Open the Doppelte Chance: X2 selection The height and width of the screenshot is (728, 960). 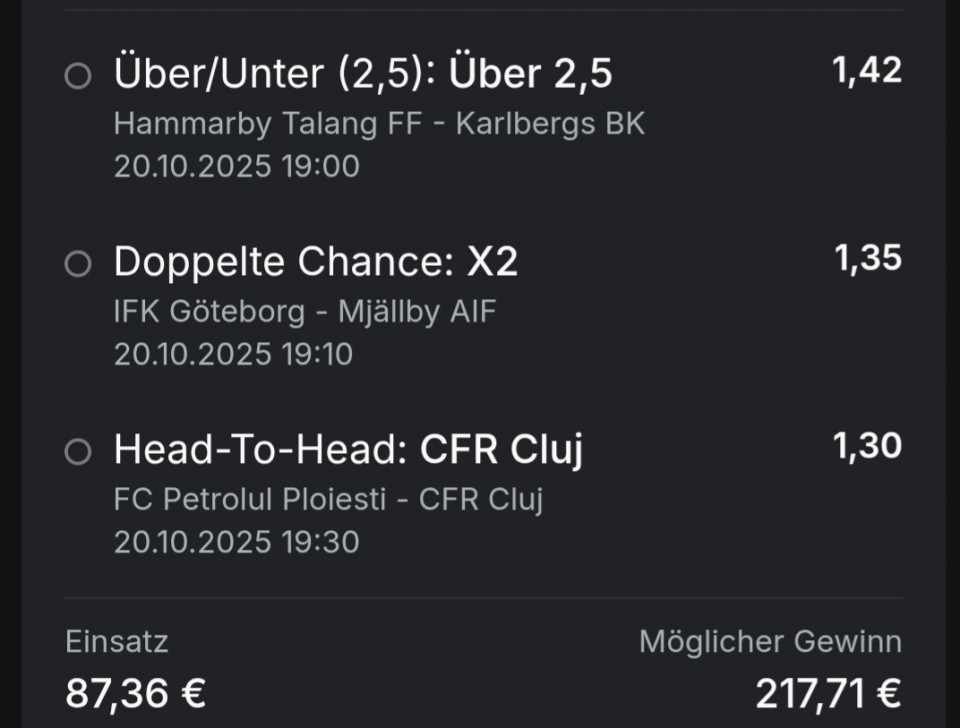pyautogui.click(x=316, y=262)
